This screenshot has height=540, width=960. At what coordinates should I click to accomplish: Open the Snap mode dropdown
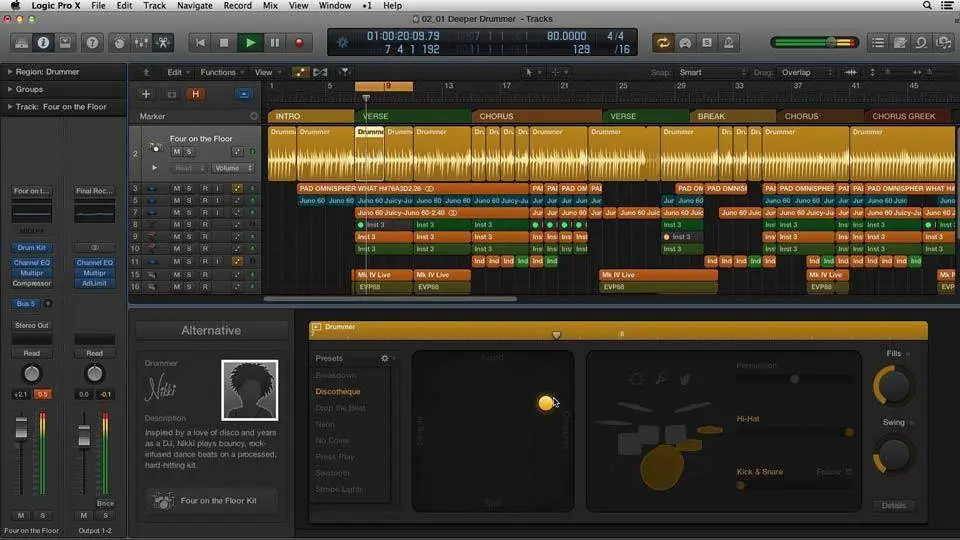(x=705, y=72)
